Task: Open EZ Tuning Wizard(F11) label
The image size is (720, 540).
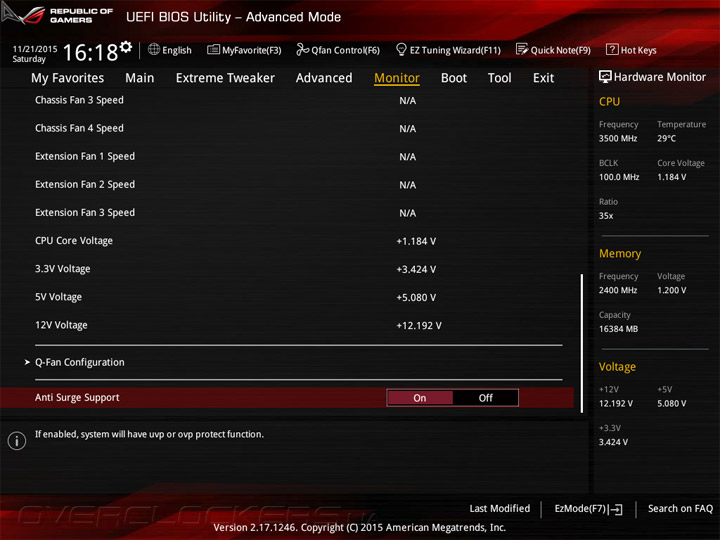Action: coord(455,50)
